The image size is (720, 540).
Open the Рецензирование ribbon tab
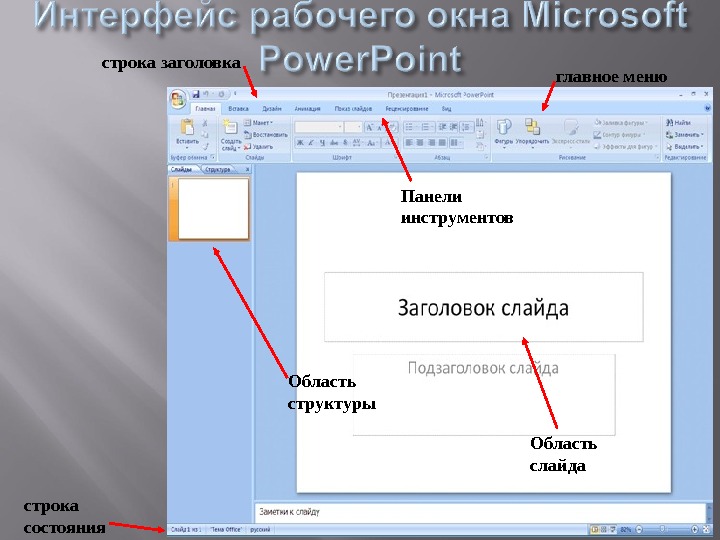click(x=406, y=109)
